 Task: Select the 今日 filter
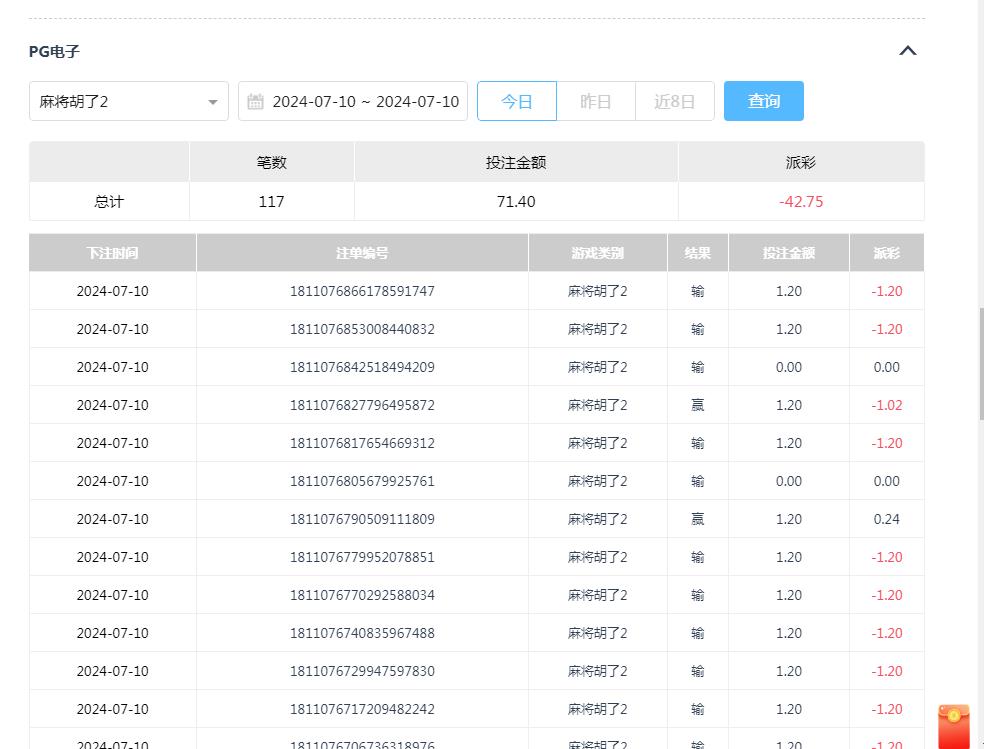click(x=517, y=101)
